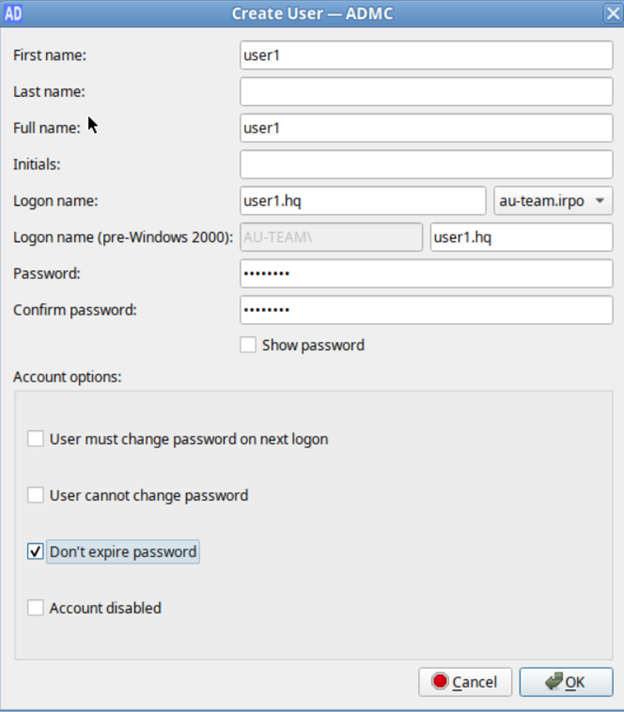The width and height of the screenshot is (624, 712).
Task: Click the empty Initials field
Action: pos(426,164)
